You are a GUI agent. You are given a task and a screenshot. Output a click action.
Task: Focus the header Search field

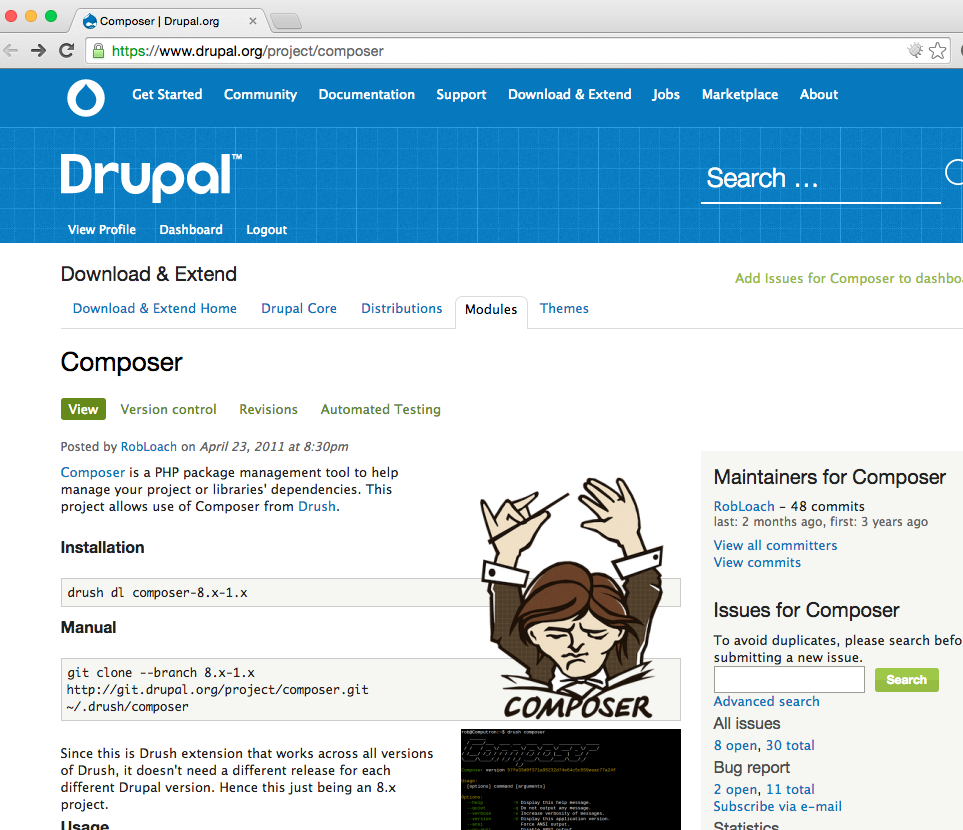(x=821, y=179)
